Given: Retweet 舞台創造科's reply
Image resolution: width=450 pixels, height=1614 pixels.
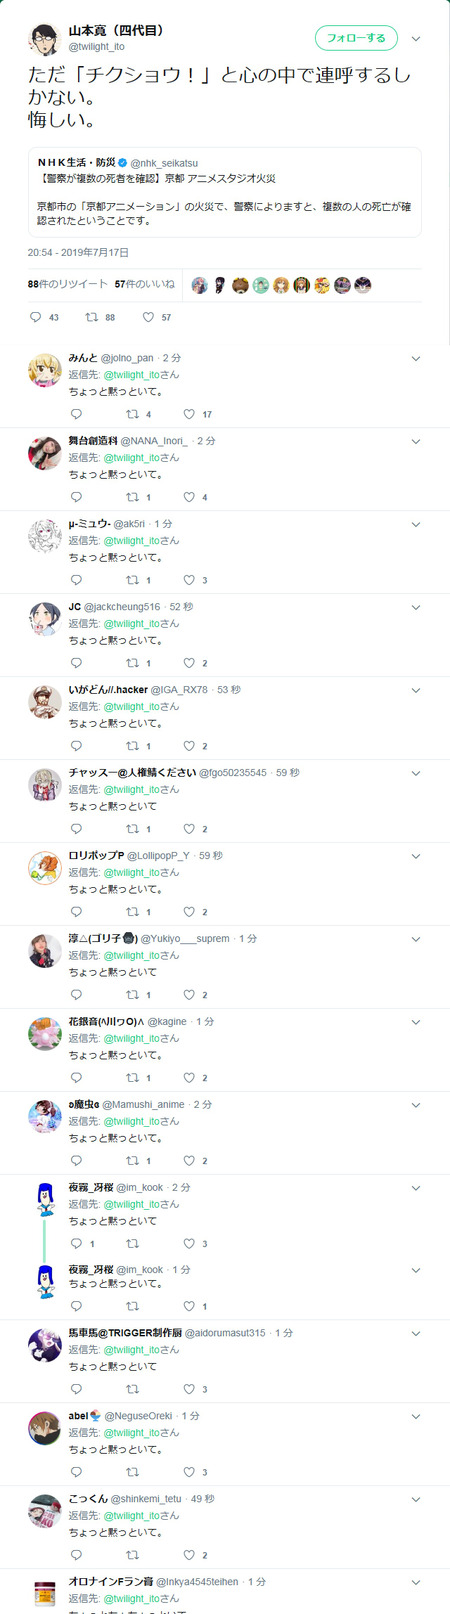Looking at the screenshot, I should click(x=133, y=497).
